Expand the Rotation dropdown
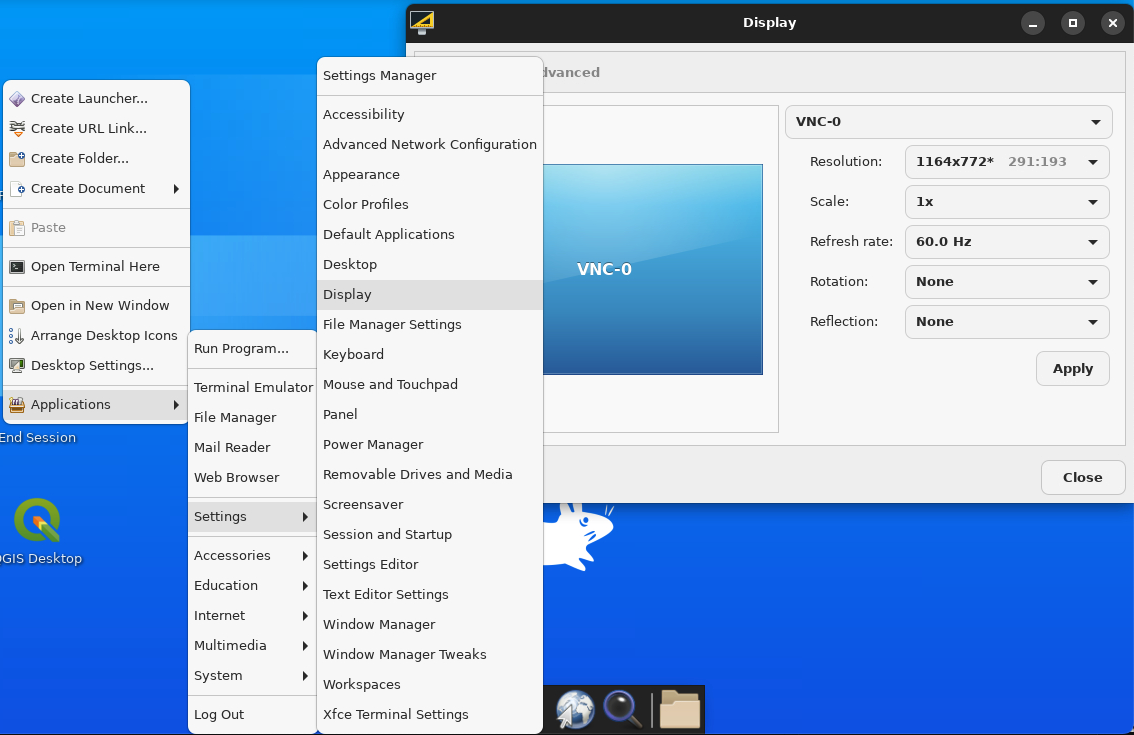Image resolution: width=1134 pixels, height=735 pixels. pyautogui.click(x=1006, y=282)
